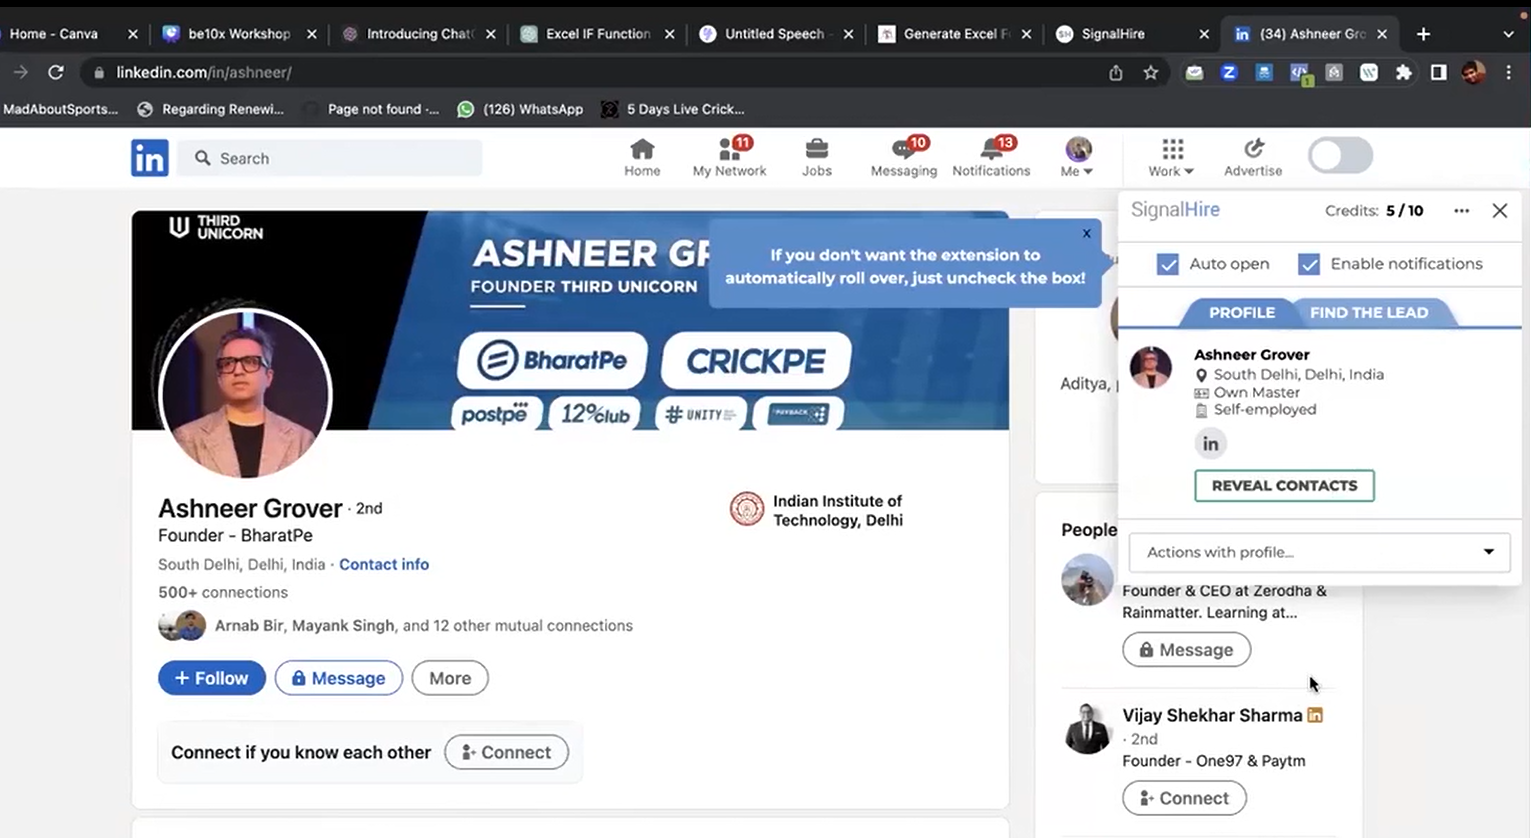1531x838 pixels.
Task: Open Ashneer Grover's profile photo
Action: point(245,393)
